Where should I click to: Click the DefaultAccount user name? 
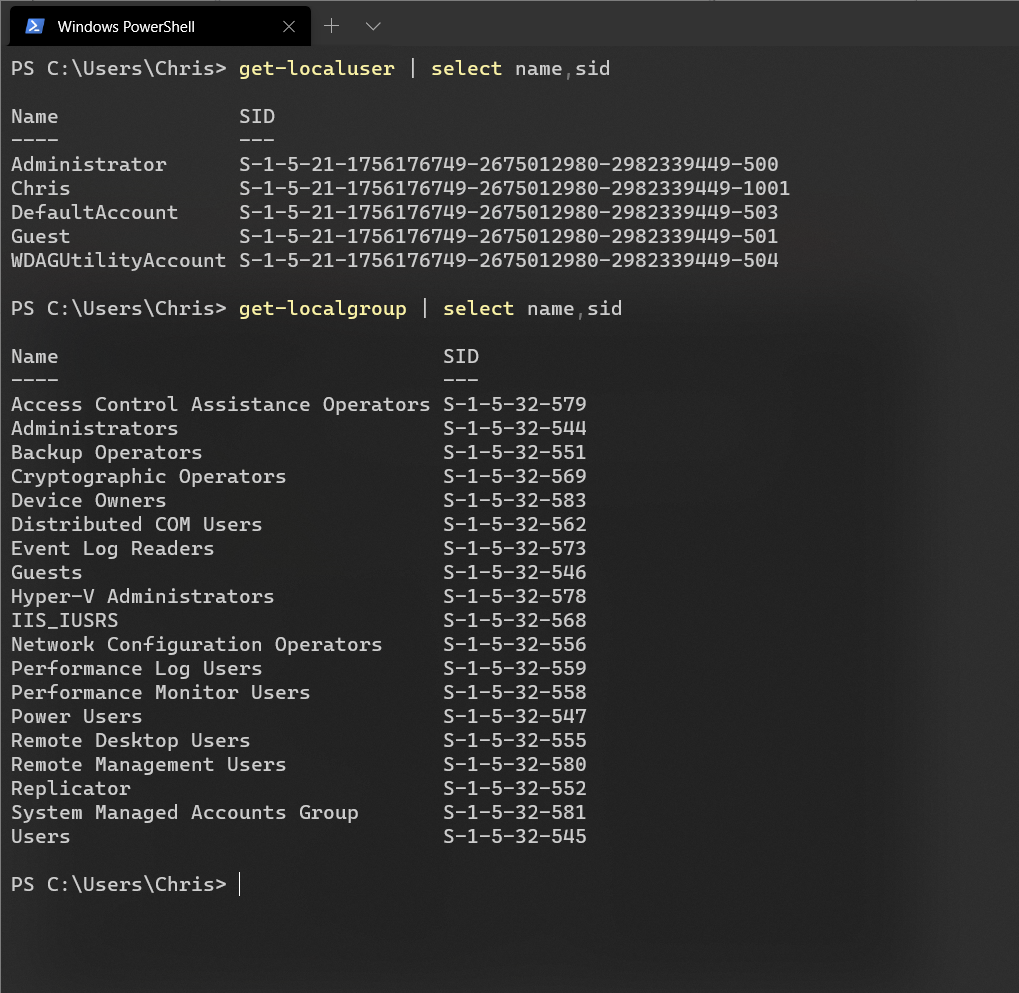pyautogui.click(x=94, y=213)
